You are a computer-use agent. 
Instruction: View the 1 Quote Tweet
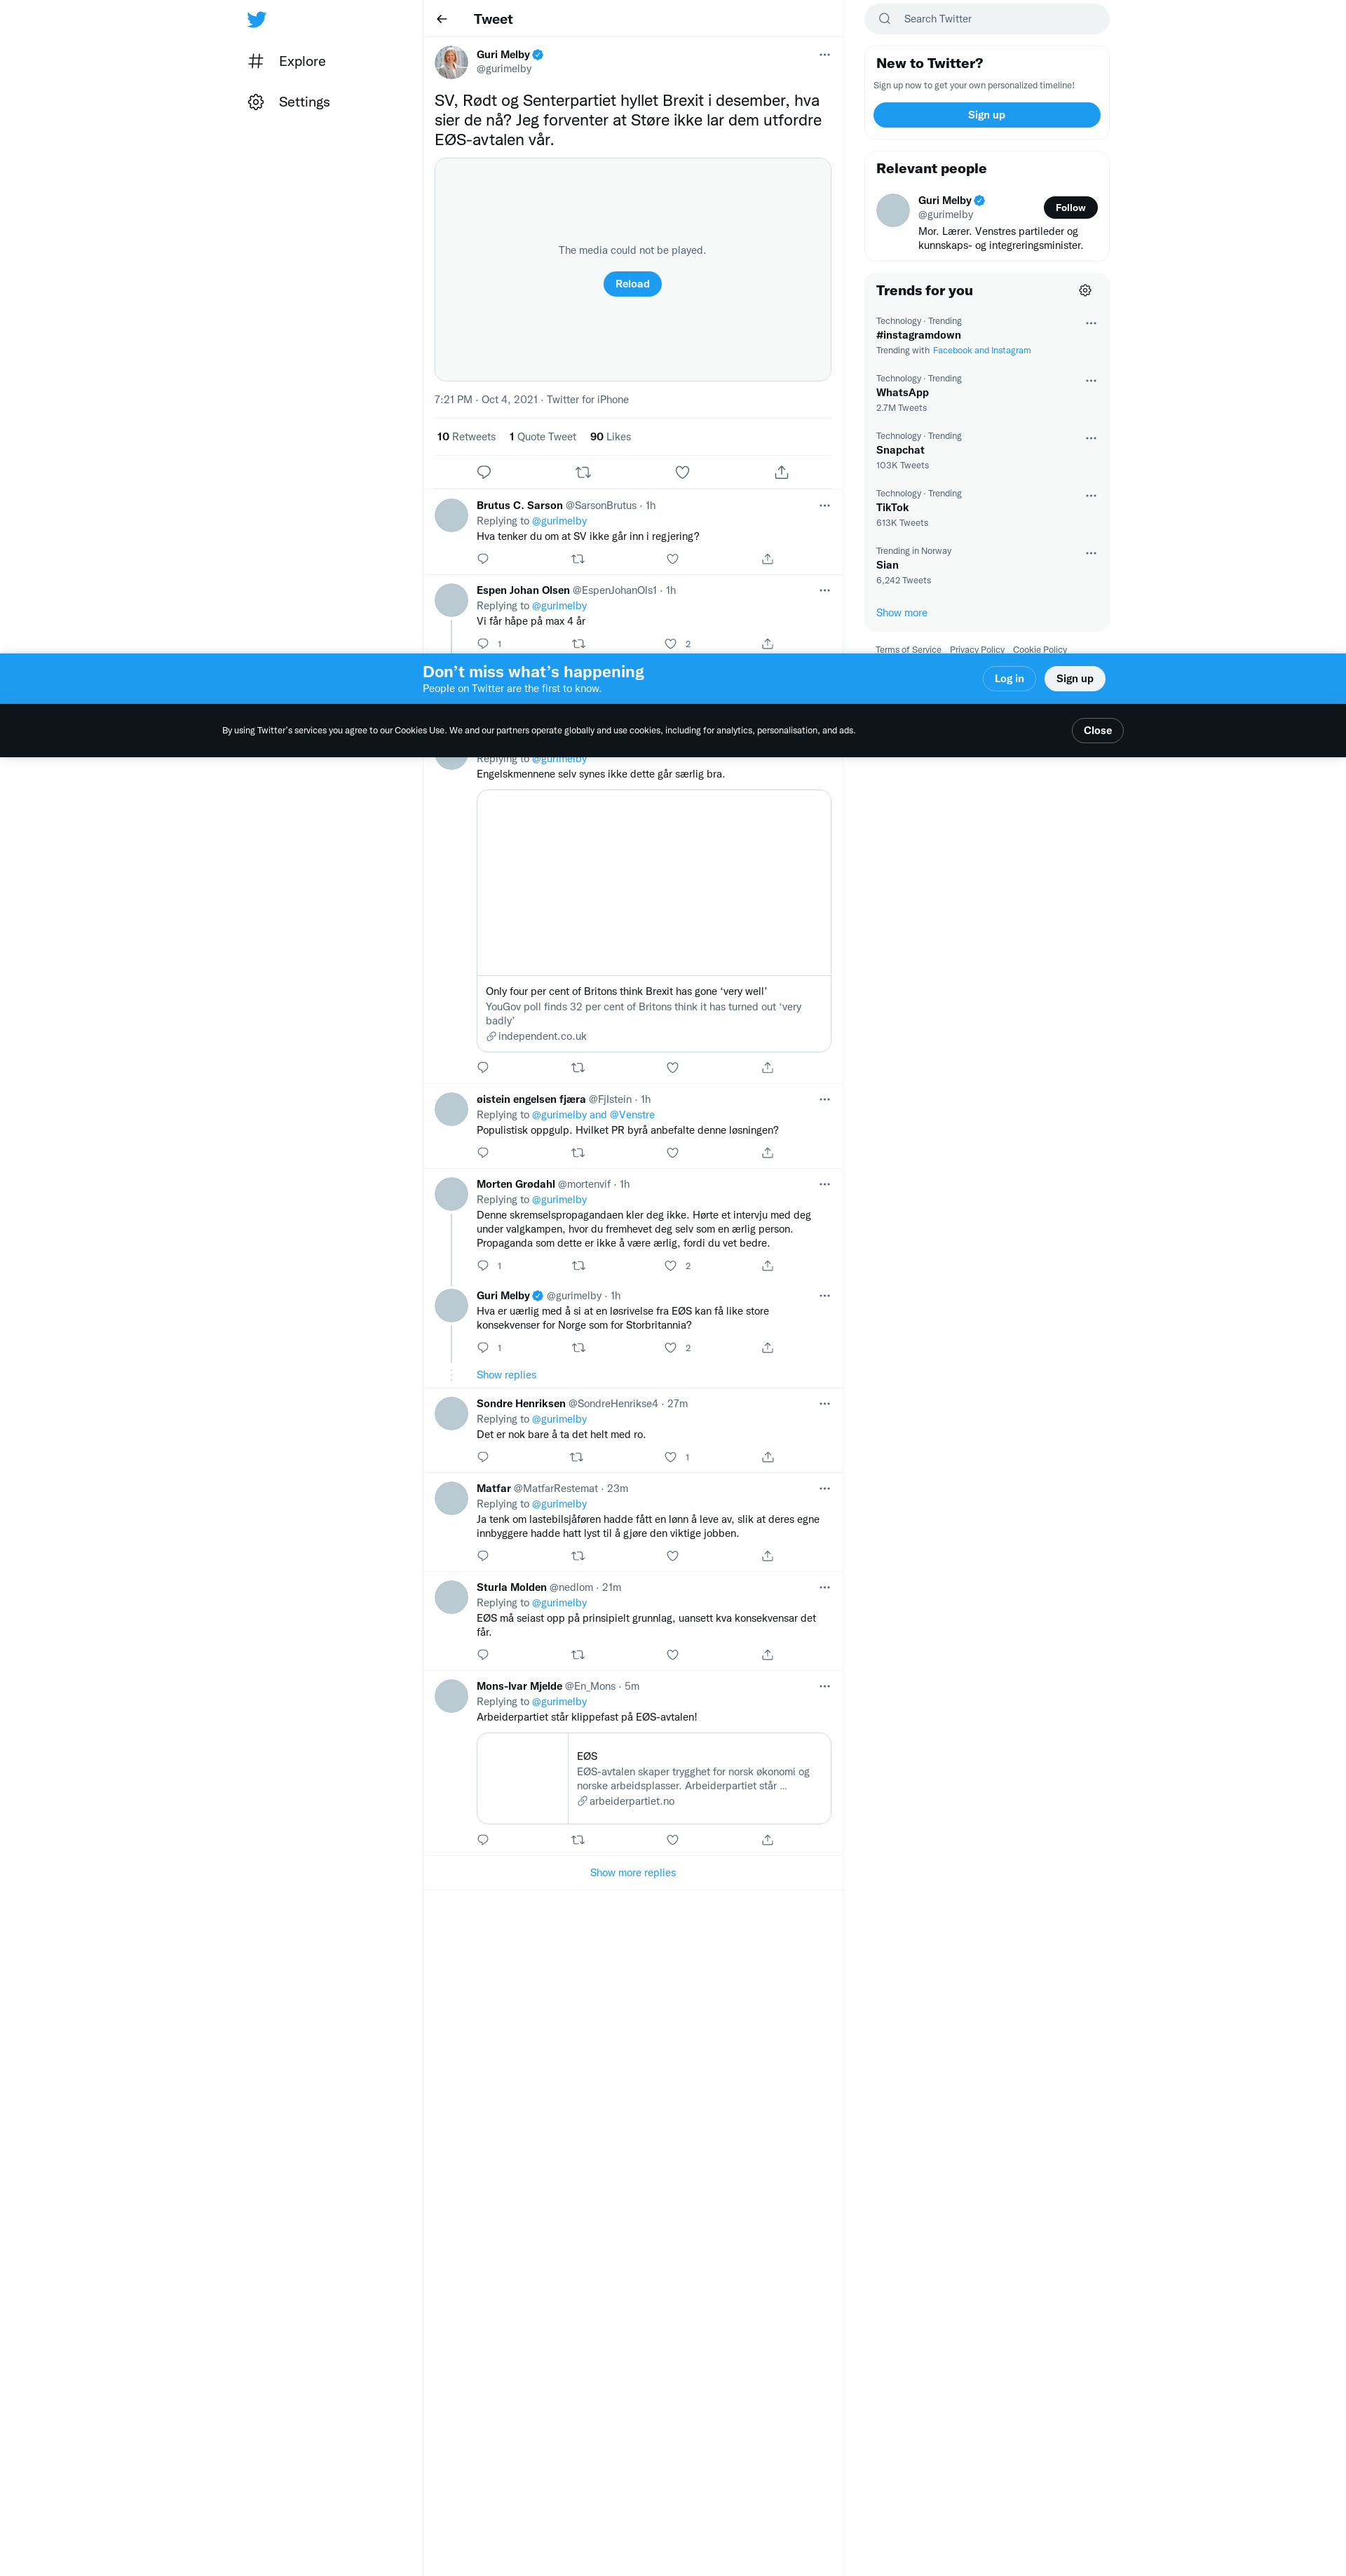click(x=543, y=437)
